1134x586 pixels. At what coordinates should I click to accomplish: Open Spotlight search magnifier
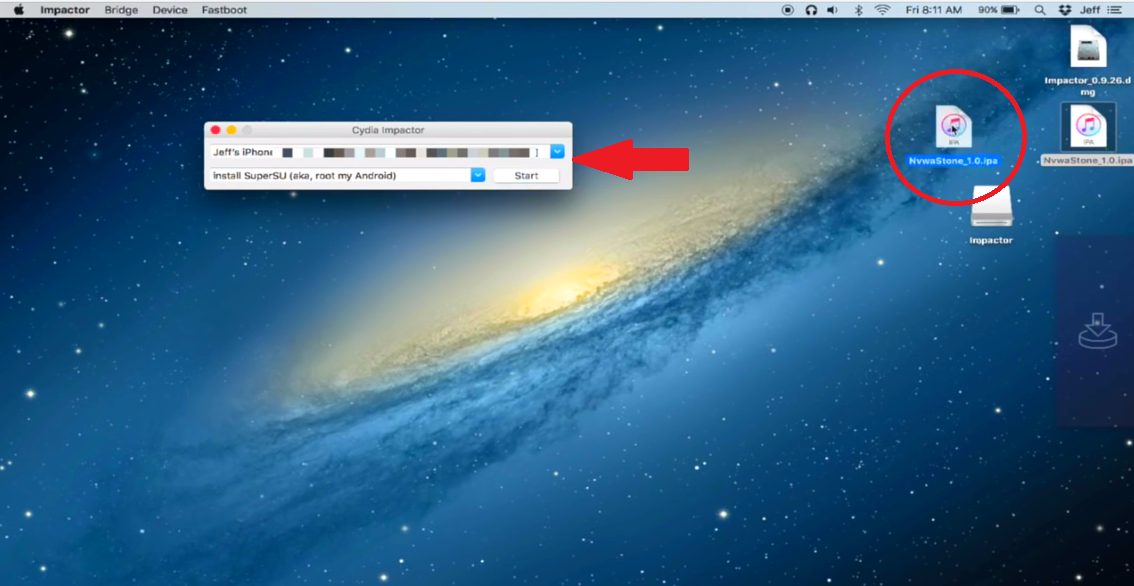(x=1040, y=10)
